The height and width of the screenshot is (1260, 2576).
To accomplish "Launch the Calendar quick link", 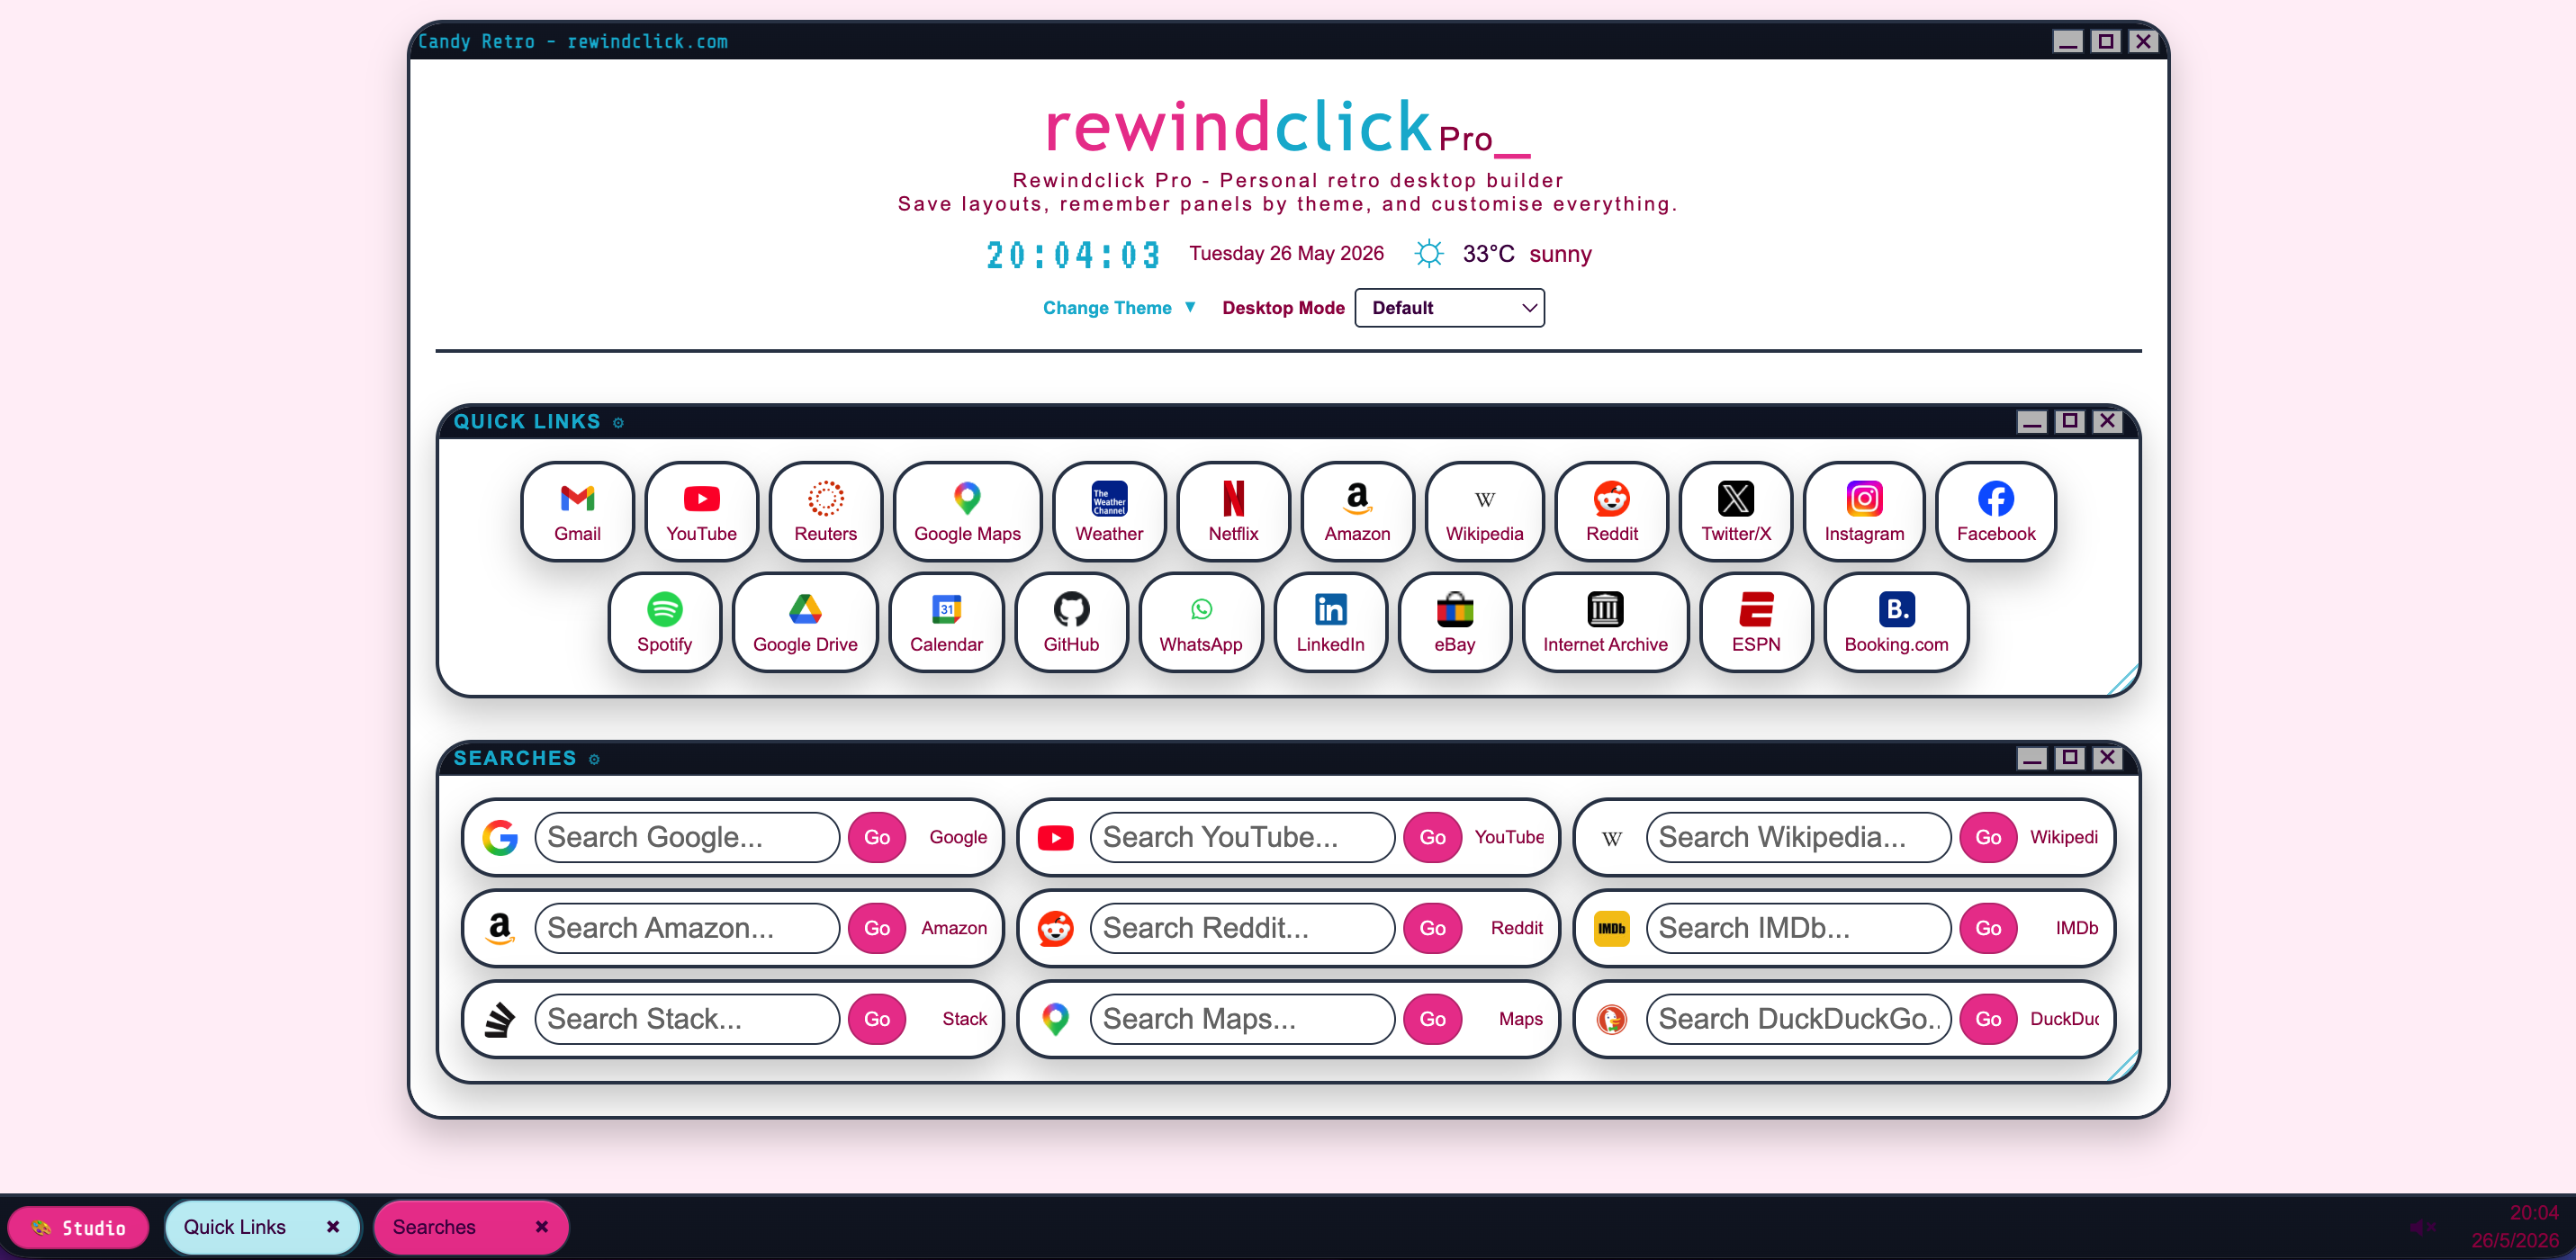I will pos(946,623).
